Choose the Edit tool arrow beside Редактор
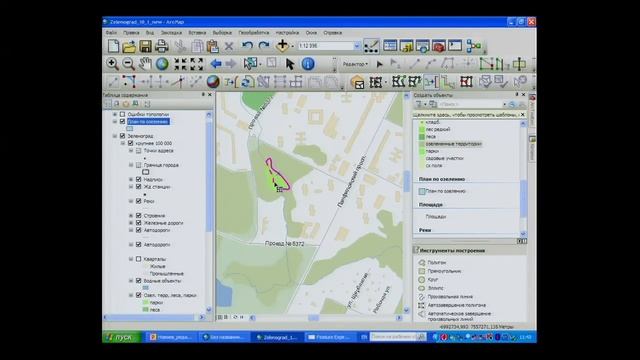This screenshot has width=640, height=360. pos(380,64)
